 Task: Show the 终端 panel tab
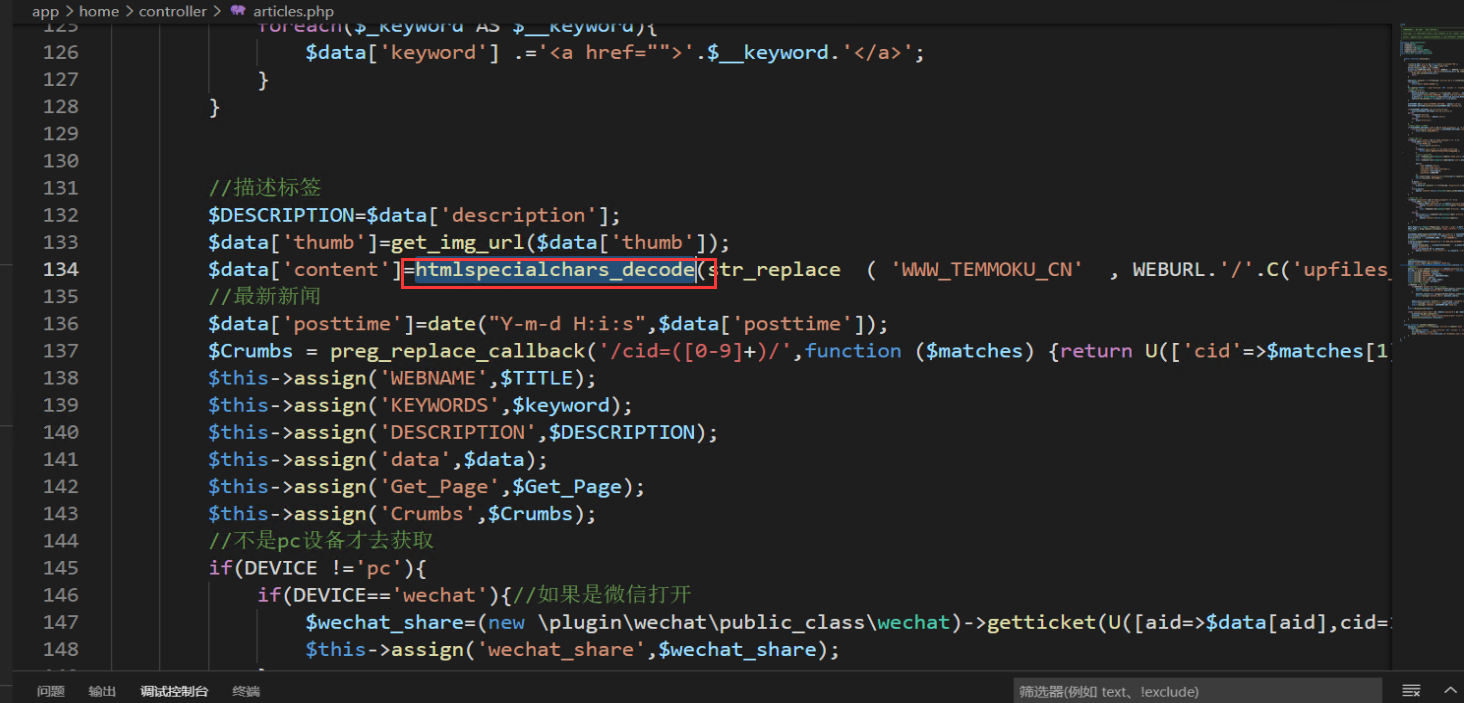click(x=246, y=691)
